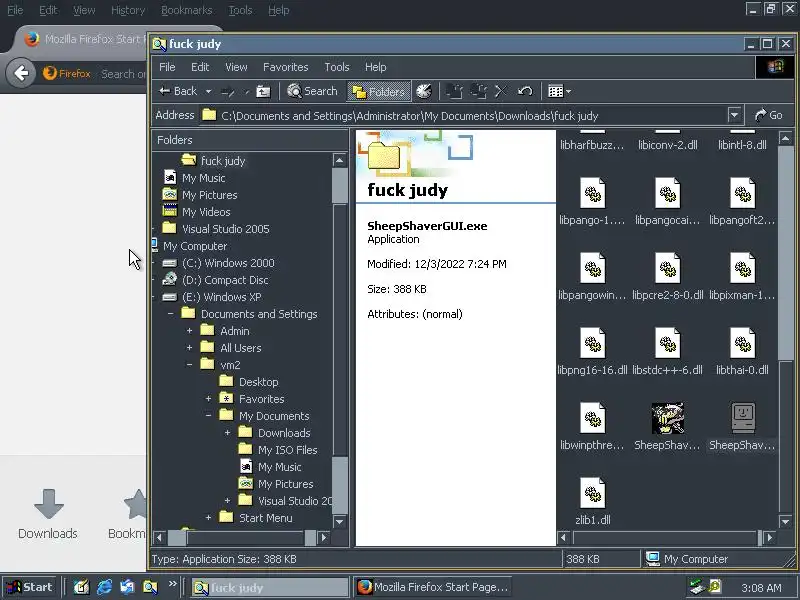Open the Address bar dropdown
The height and width of the screenshot is (600, 800).
[x=734, y=115]
